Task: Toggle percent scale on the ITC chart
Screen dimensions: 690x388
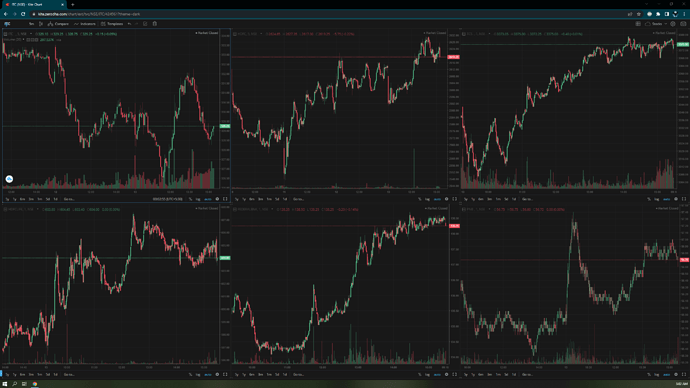Action: coord(191,199)
